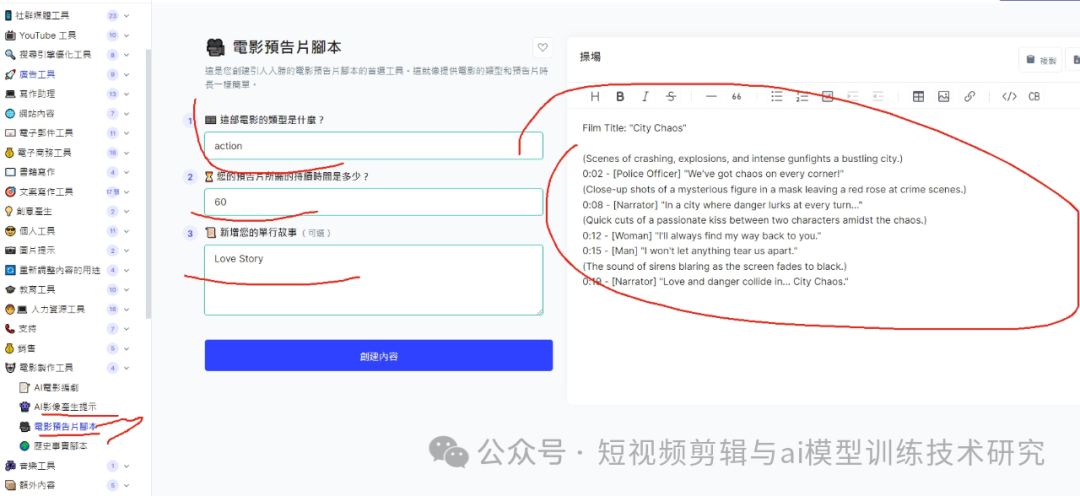Click the 'Scenes of crashing, explosions' line
The image size is (1080, 496).
[742, 159]
